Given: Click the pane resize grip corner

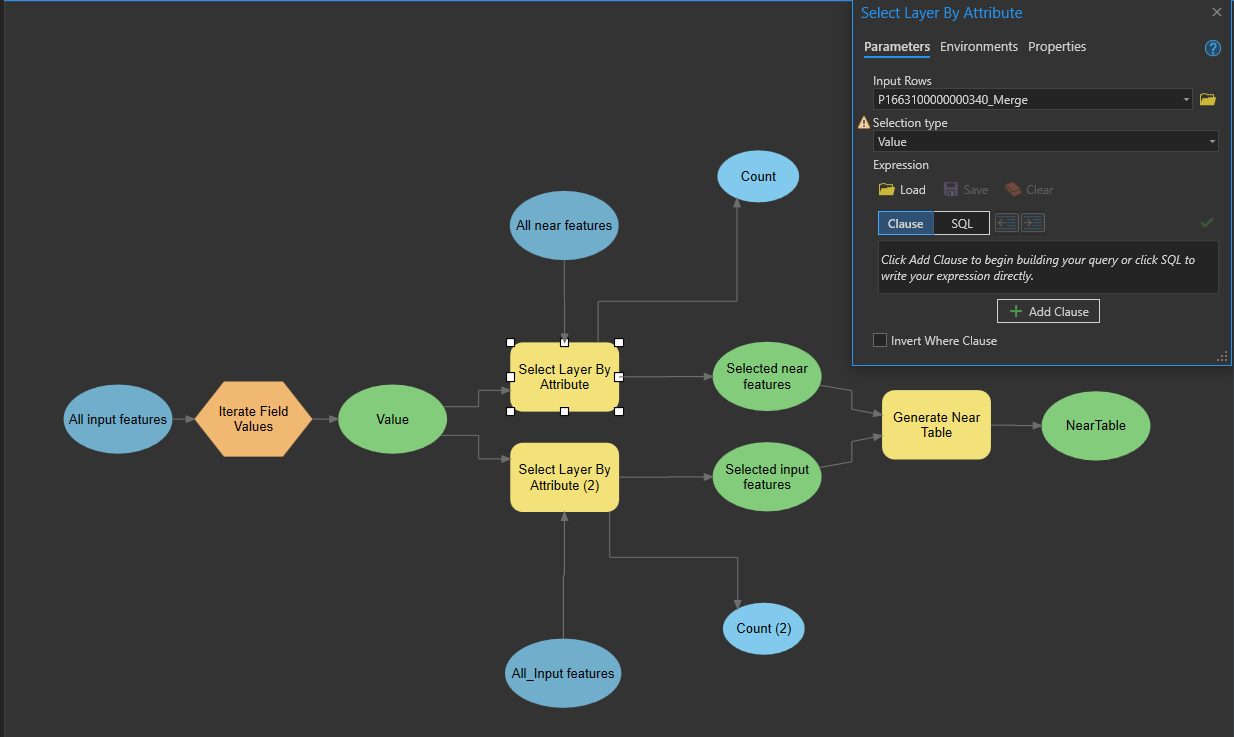Looking at the screenshot, I should coord(1222,357).
